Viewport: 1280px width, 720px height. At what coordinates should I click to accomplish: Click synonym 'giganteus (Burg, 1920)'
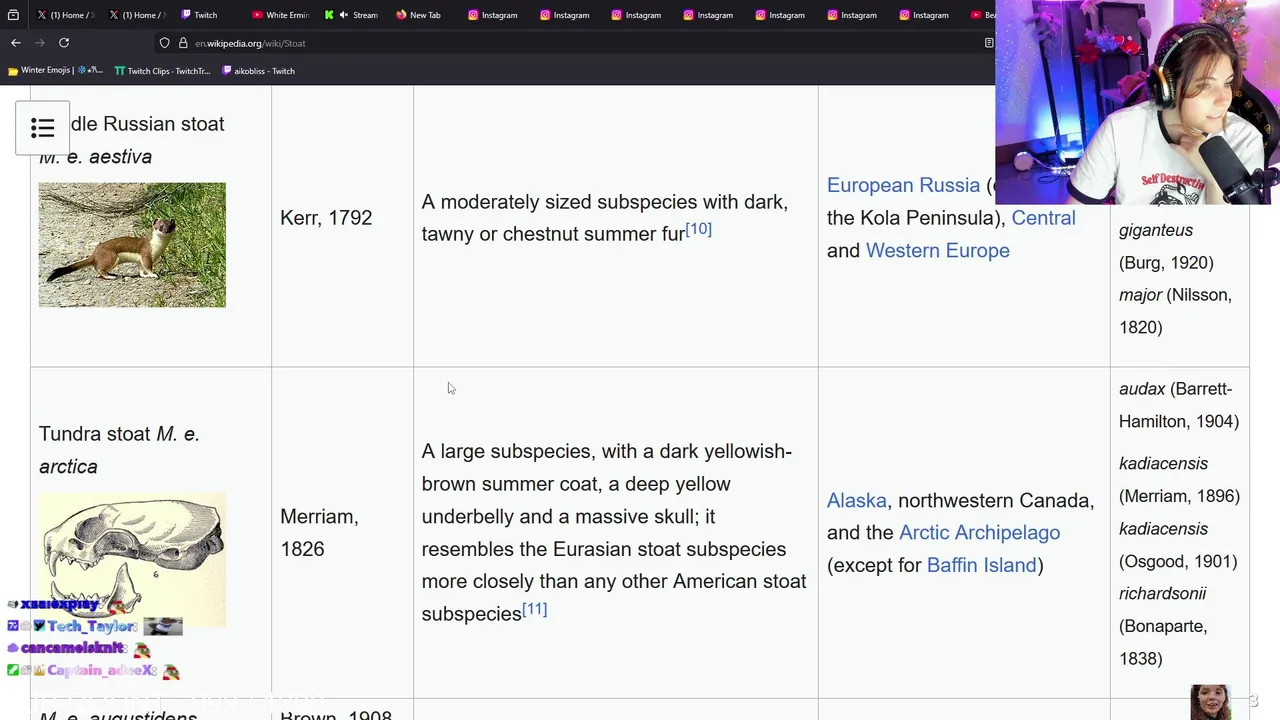click(x=1166, y=246)
